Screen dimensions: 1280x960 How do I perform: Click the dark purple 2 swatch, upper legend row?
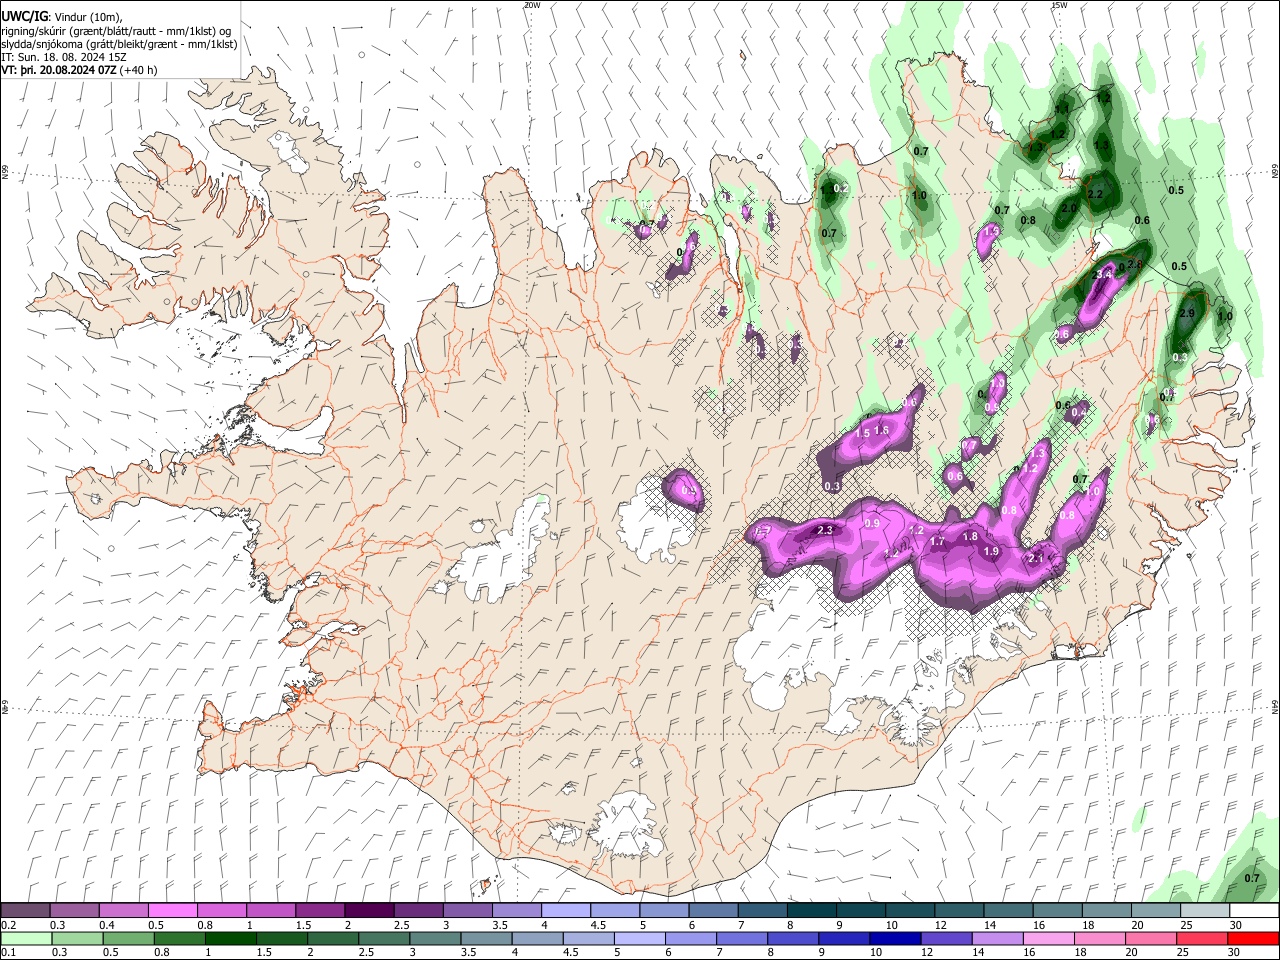pyautogui.click(x=369, y=910)
